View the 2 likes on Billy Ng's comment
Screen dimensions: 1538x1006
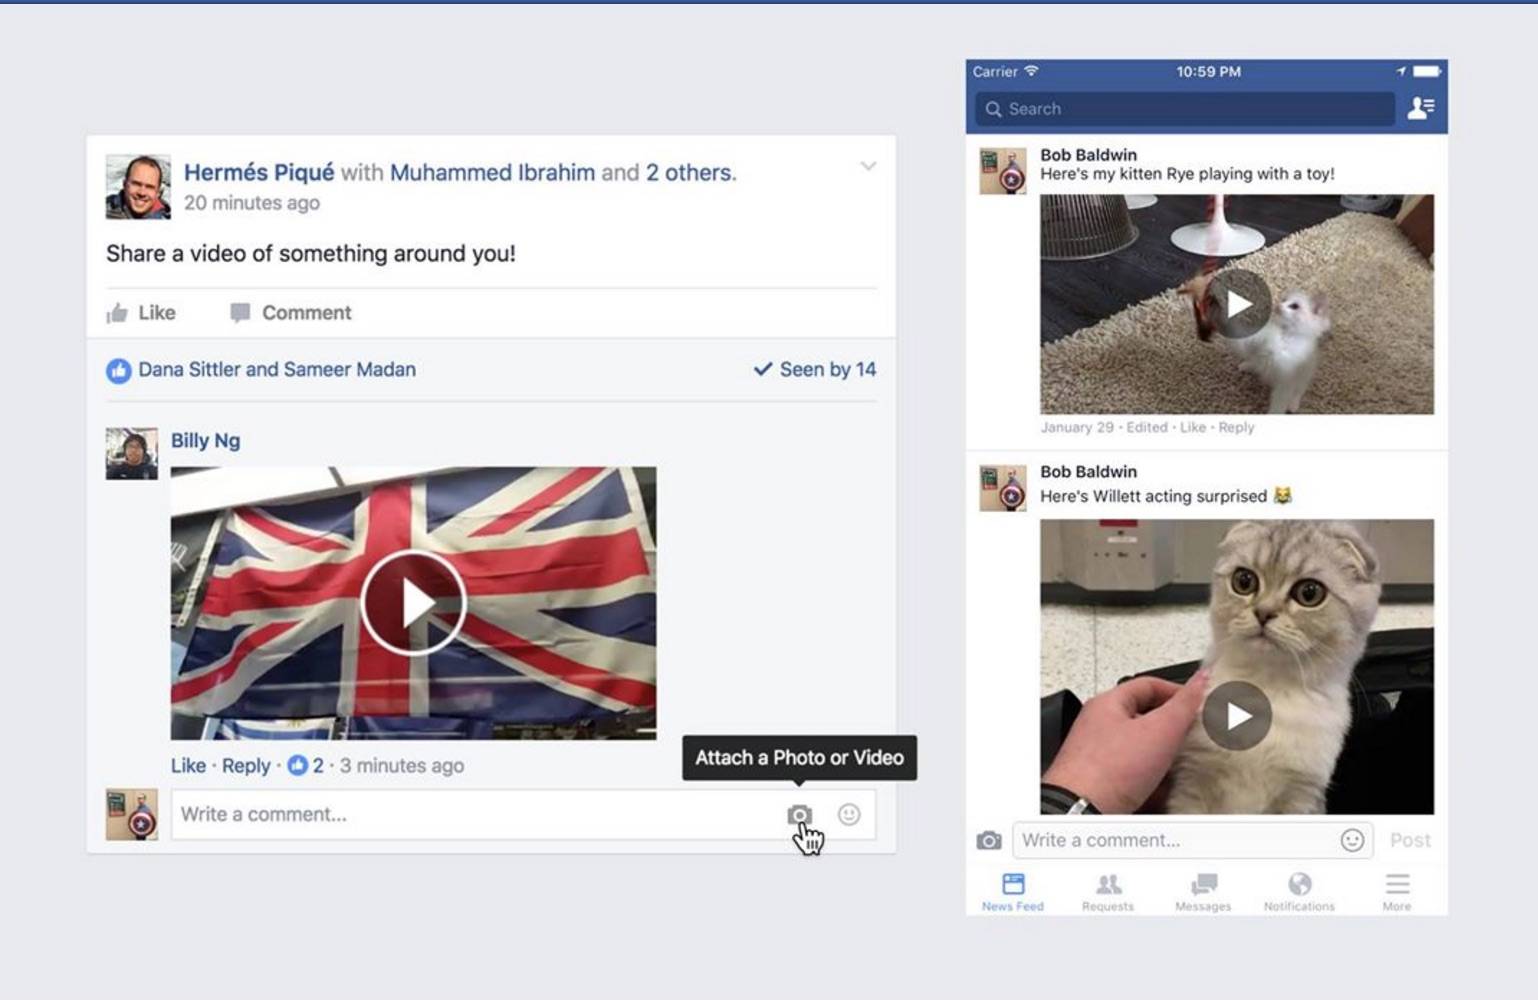tap(305, 765)
